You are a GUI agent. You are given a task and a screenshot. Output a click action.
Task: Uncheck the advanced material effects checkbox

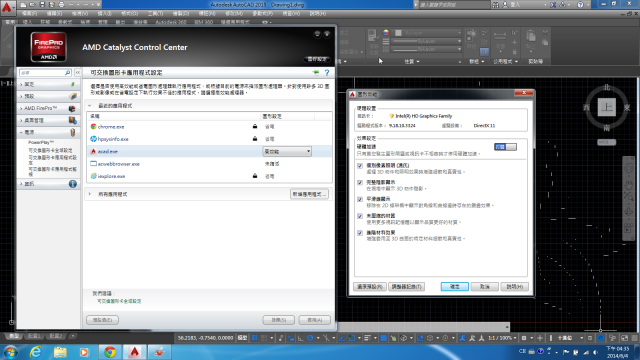point(360,233)
